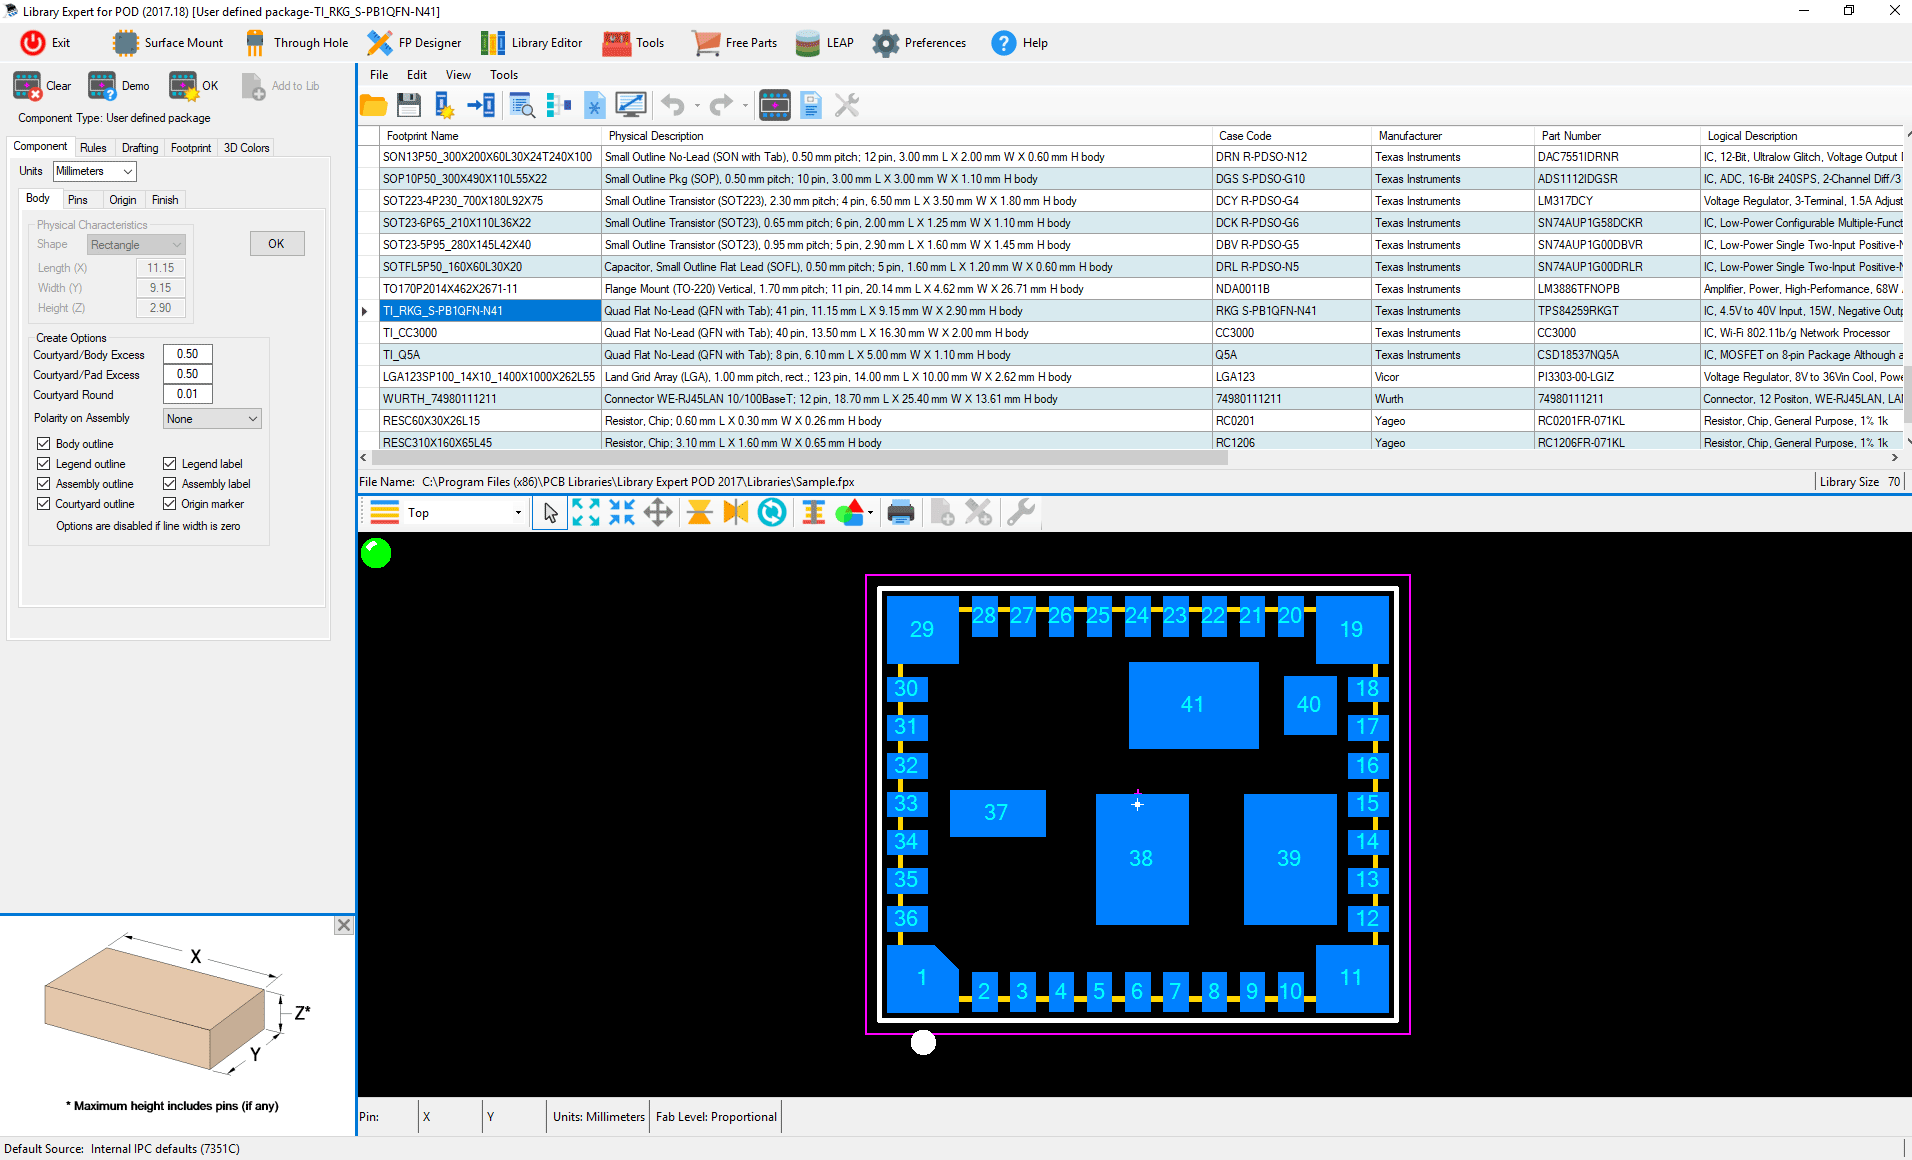The width and height of the screenshot is (1912, 1160).
Task: Click the Clear button
Action: point(42,86)
